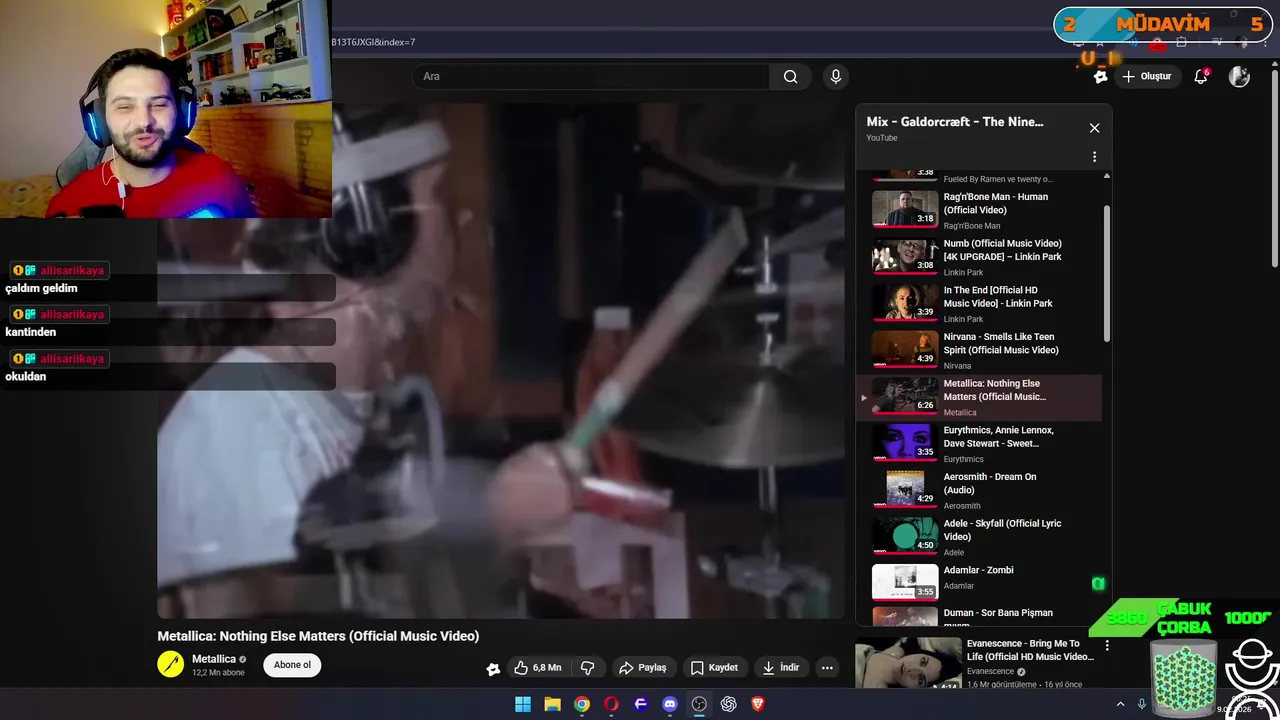This screenshot has height=720, width=1280.
Task: Like the video with 6,8 Mn button
Action: click(539, 668)
